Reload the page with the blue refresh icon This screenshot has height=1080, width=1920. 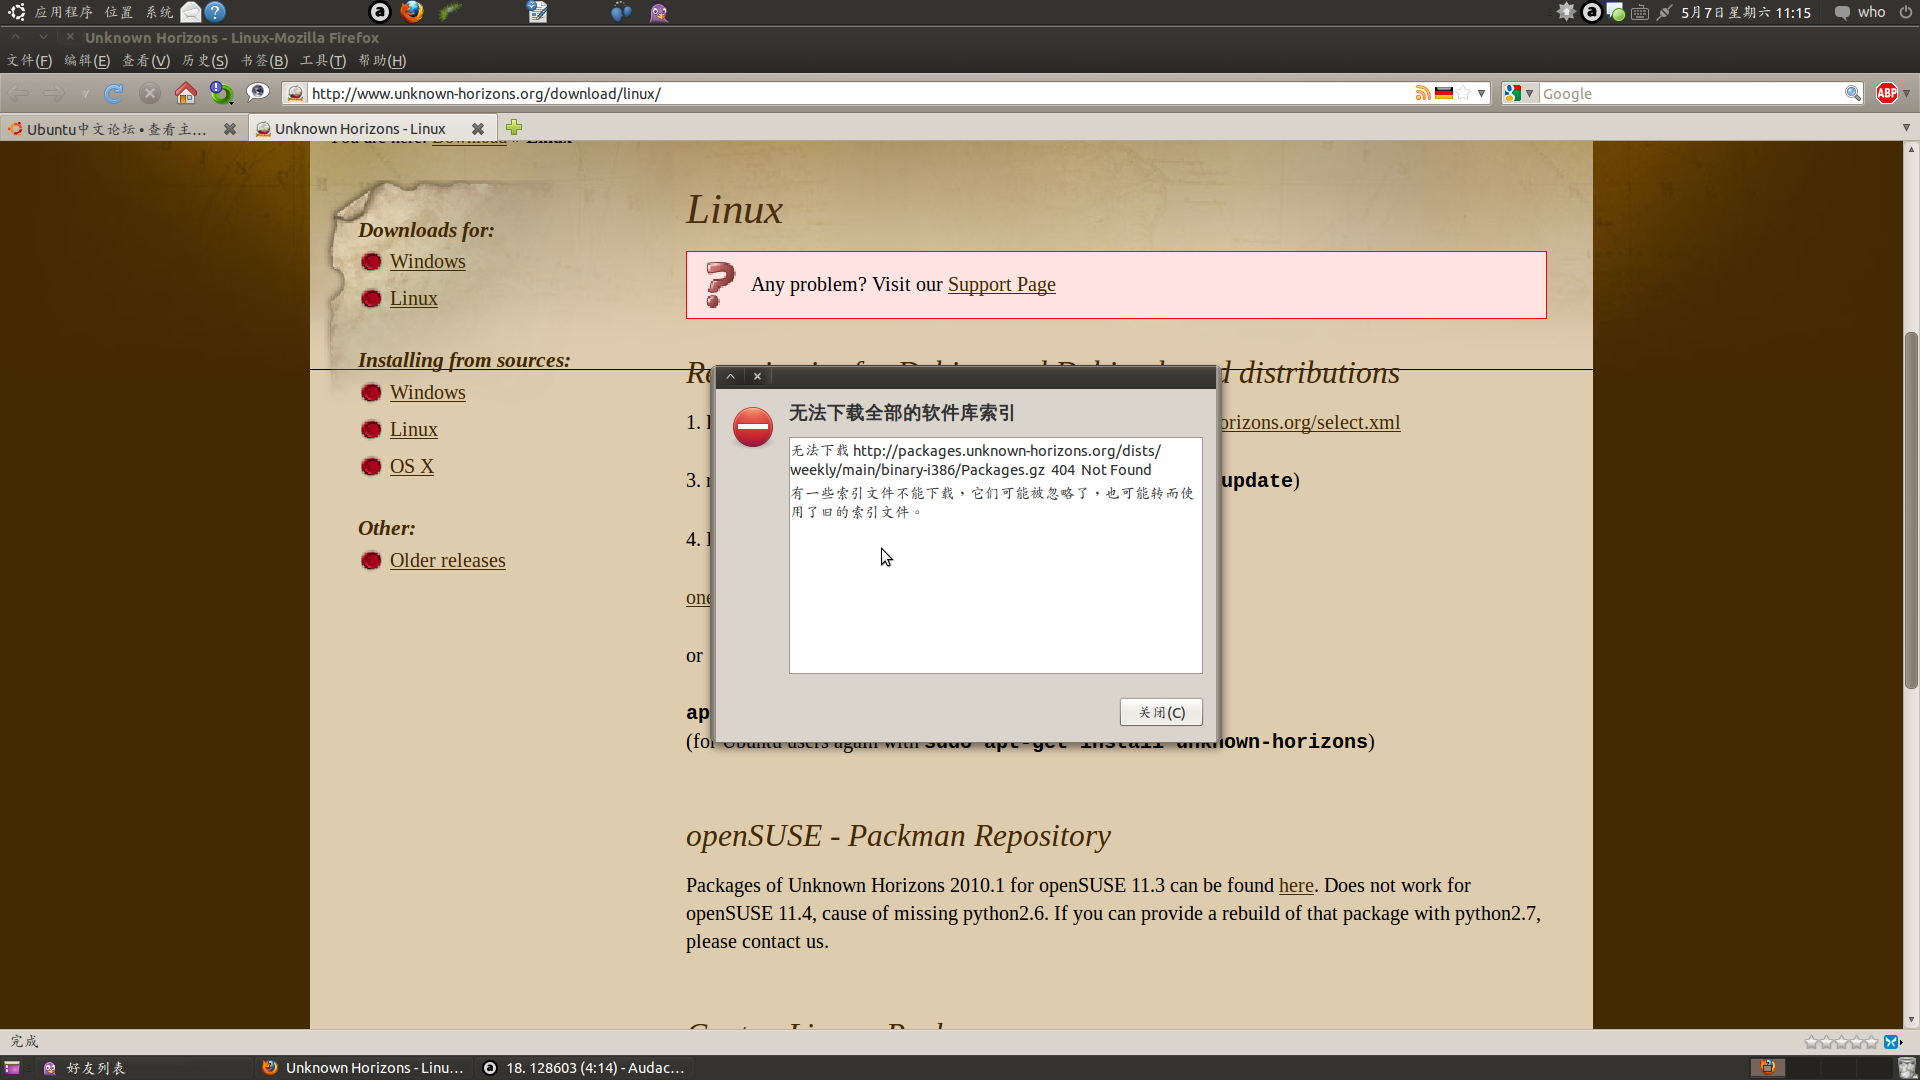[114, 93]
